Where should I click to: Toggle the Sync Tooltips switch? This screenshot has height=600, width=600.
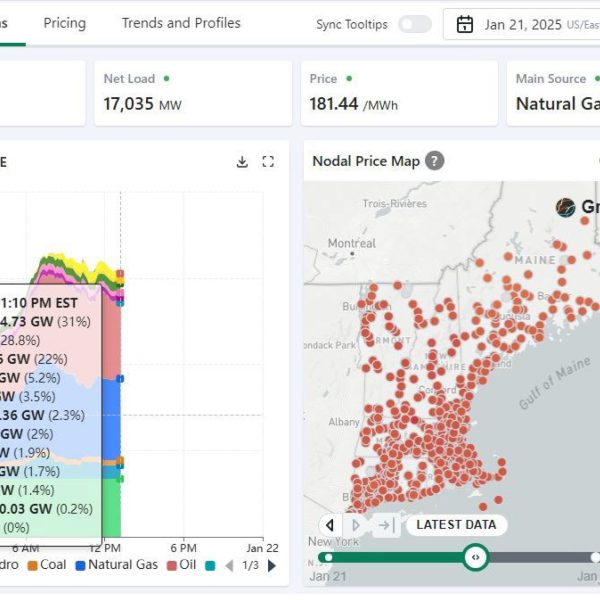point(414,25)
